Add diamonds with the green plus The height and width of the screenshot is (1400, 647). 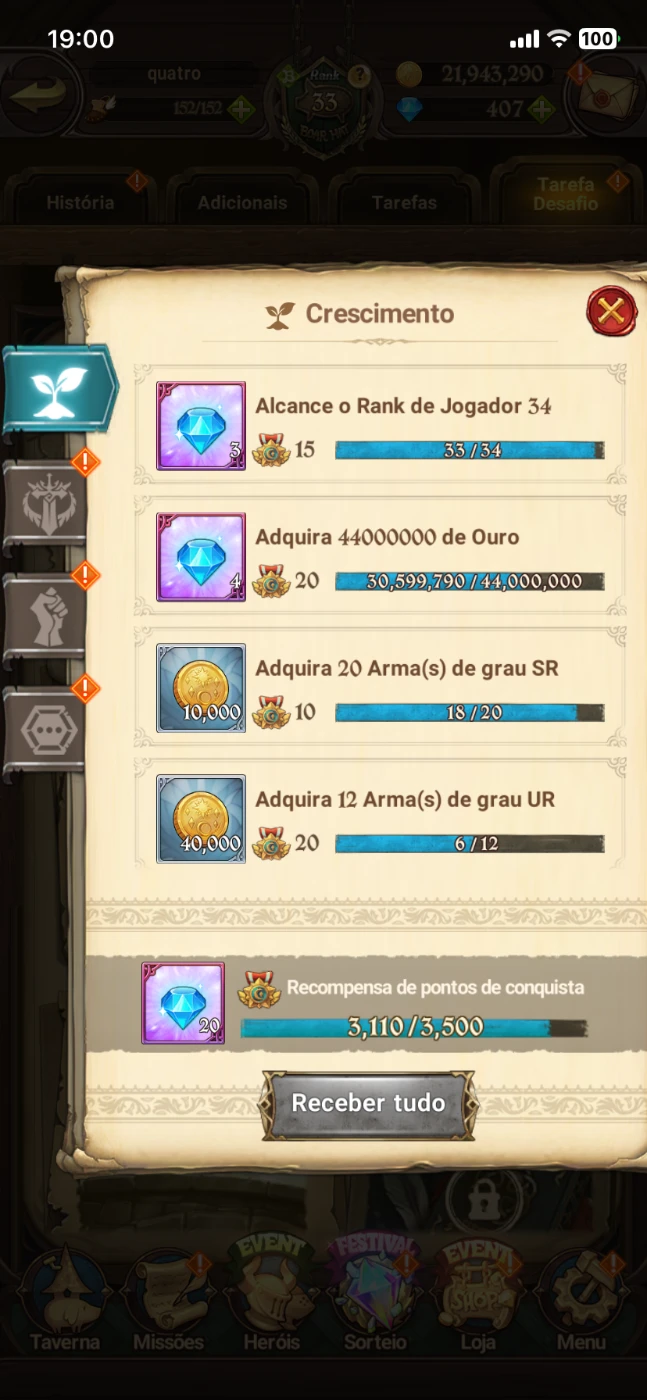pyautogui.click(x=542, y=108)
